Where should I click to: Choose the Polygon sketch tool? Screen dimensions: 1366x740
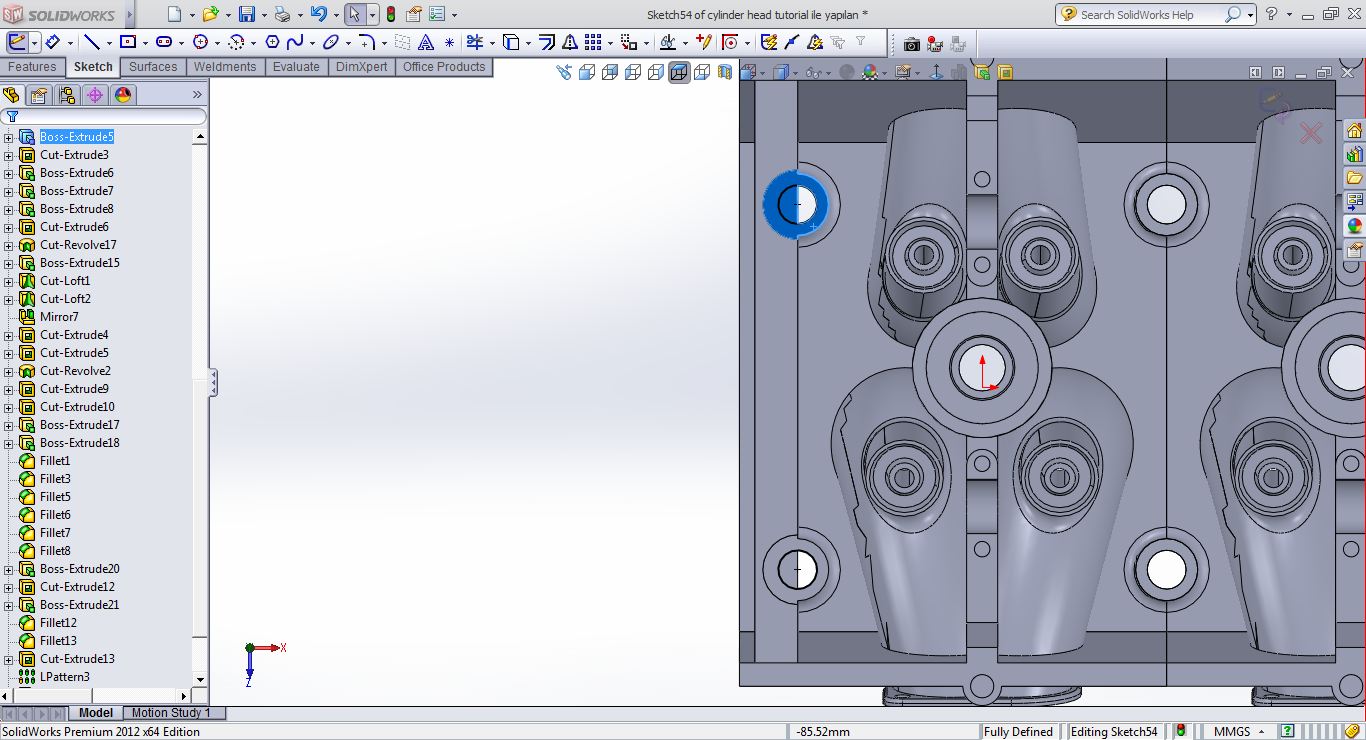pyautogui.click(x=271, y=42)
